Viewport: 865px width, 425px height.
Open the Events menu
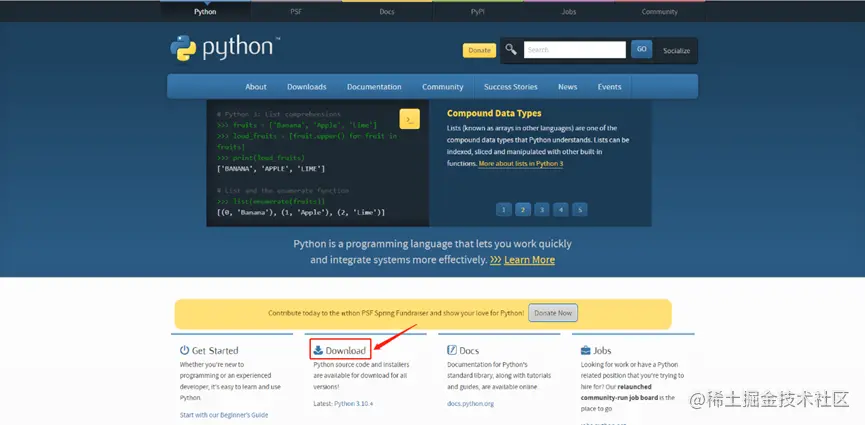[x=609, y=87]
